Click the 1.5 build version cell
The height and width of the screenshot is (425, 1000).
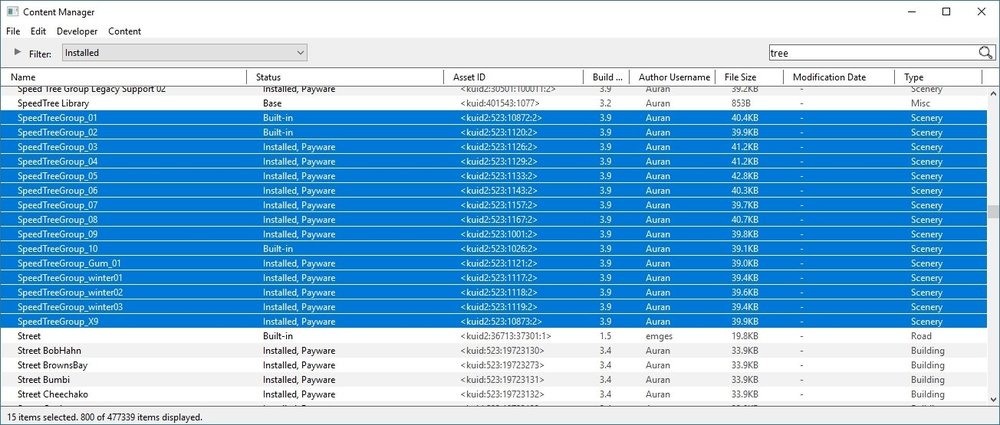[x=606, y=336]
